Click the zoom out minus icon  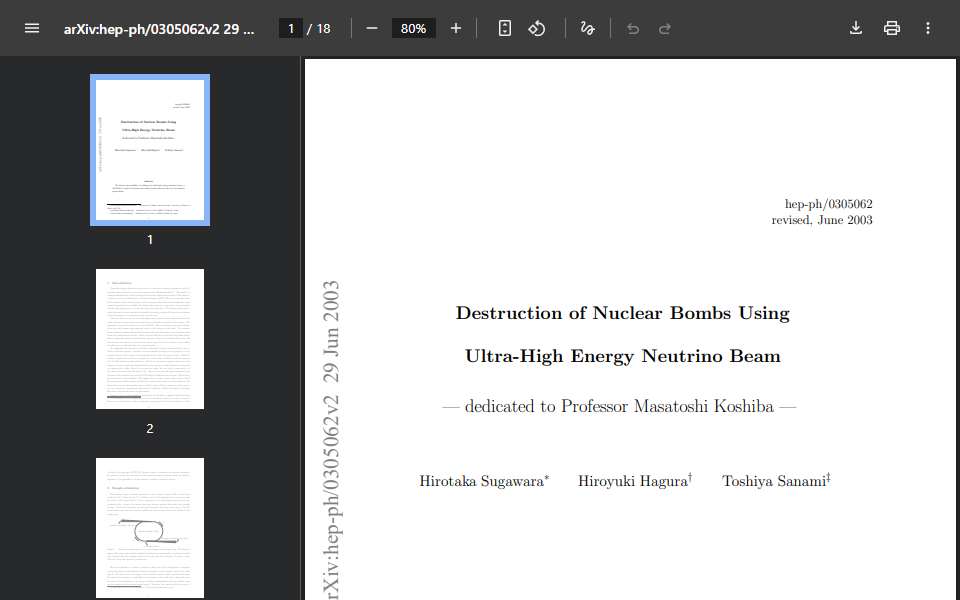tap(372, 28)
